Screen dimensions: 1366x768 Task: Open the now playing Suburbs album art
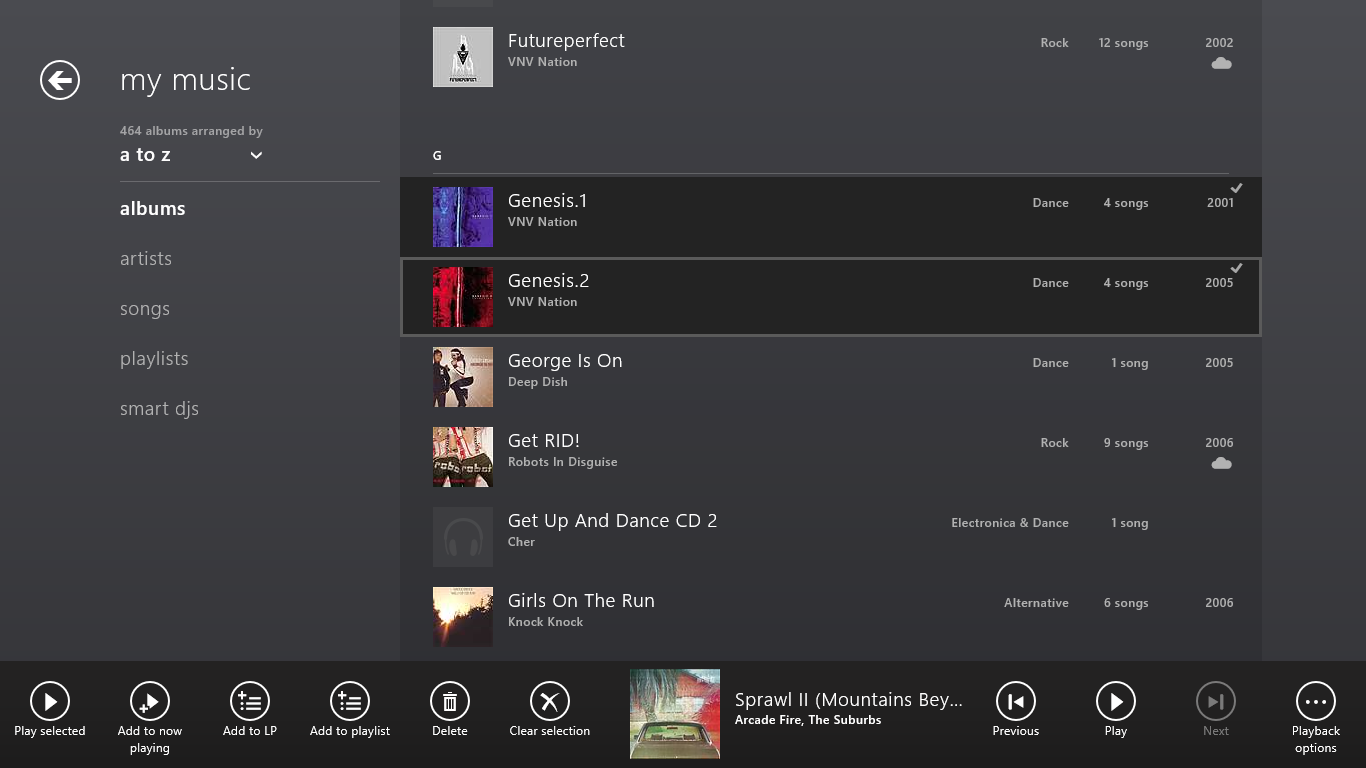click(675, 714)
